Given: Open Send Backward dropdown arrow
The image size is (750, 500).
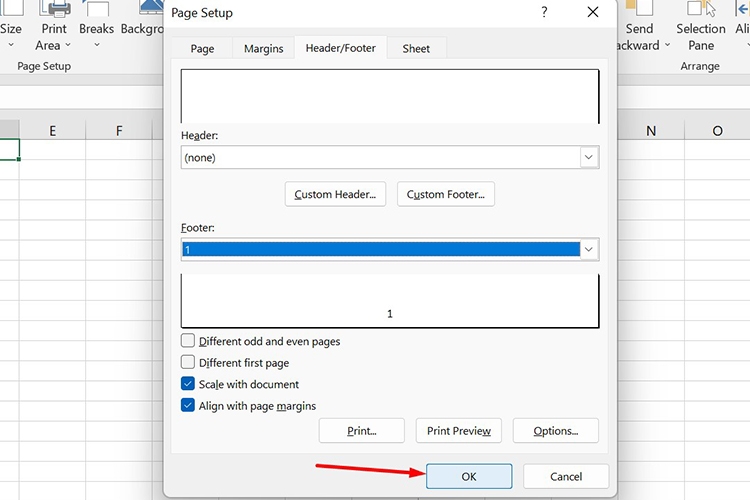Looking at the screenshot, I should (x=667, y=45).
